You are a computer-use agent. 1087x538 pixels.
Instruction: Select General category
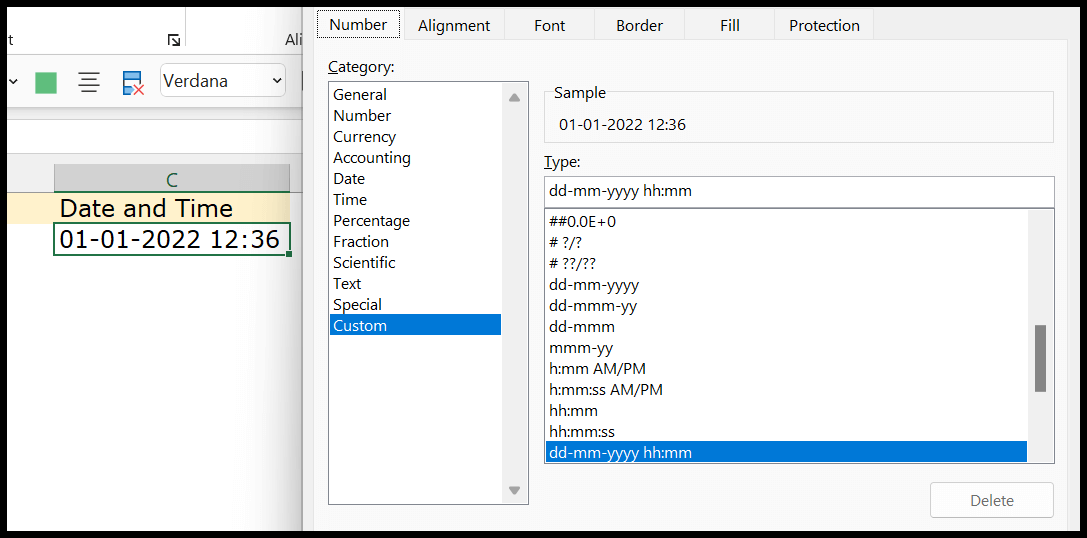[x=415, y=94]
